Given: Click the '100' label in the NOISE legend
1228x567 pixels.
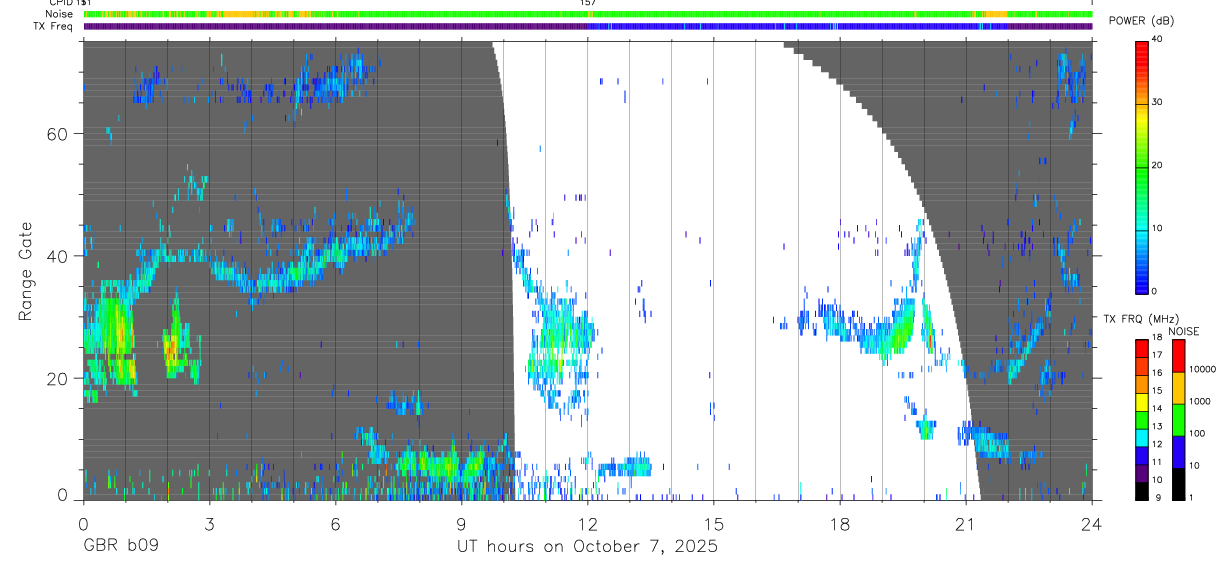Looking at the screenshot, I should point(1197,435).
